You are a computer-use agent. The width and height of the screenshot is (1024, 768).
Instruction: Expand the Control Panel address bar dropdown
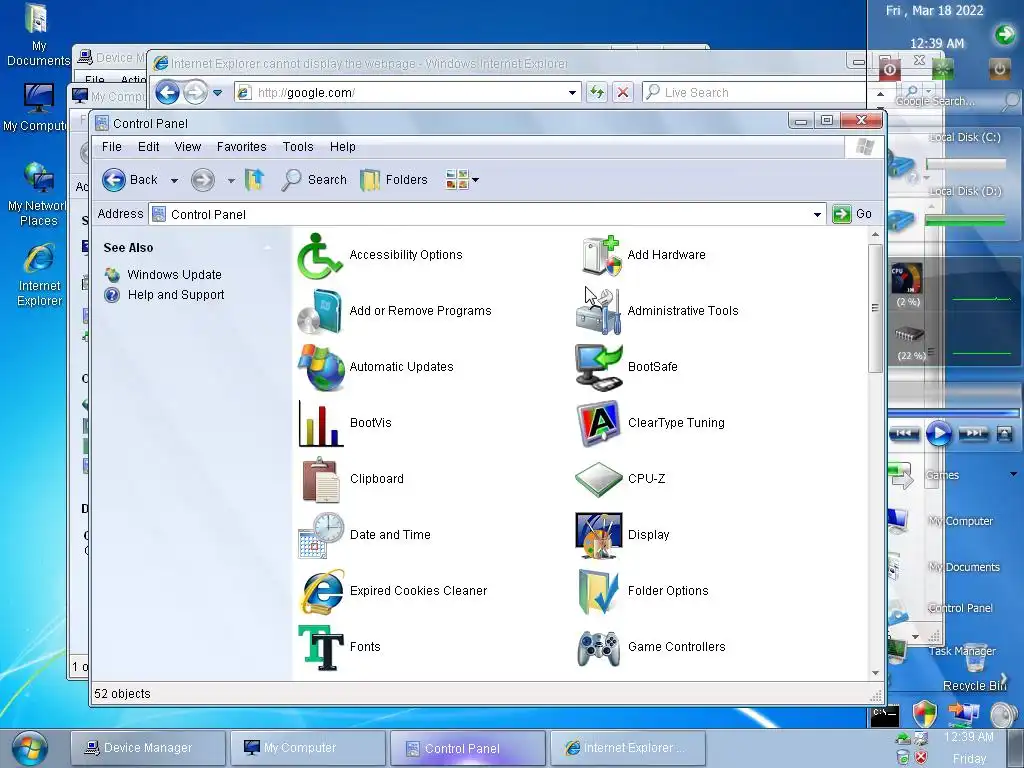[817, 214]
